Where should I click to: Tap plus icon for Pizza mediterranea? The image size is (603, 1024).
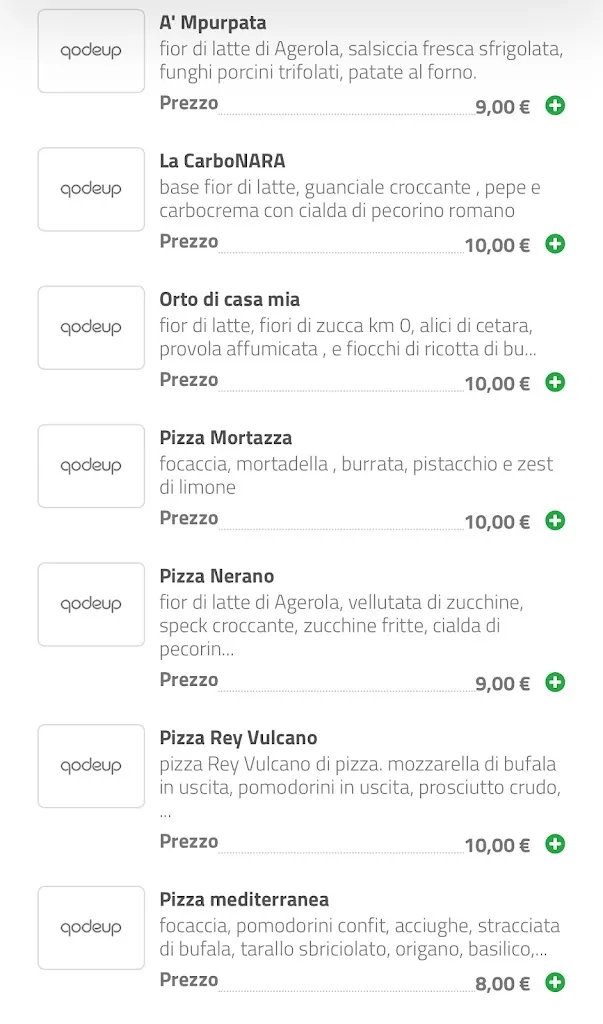point(555,982)
